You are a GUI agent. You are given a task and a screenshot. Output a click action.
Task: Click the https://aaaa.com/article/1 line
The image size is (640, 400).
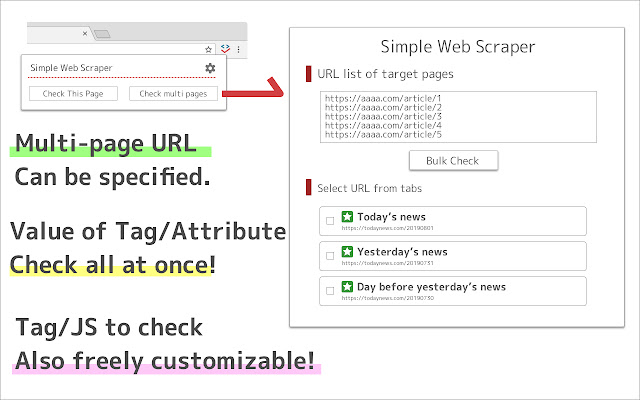383,98
